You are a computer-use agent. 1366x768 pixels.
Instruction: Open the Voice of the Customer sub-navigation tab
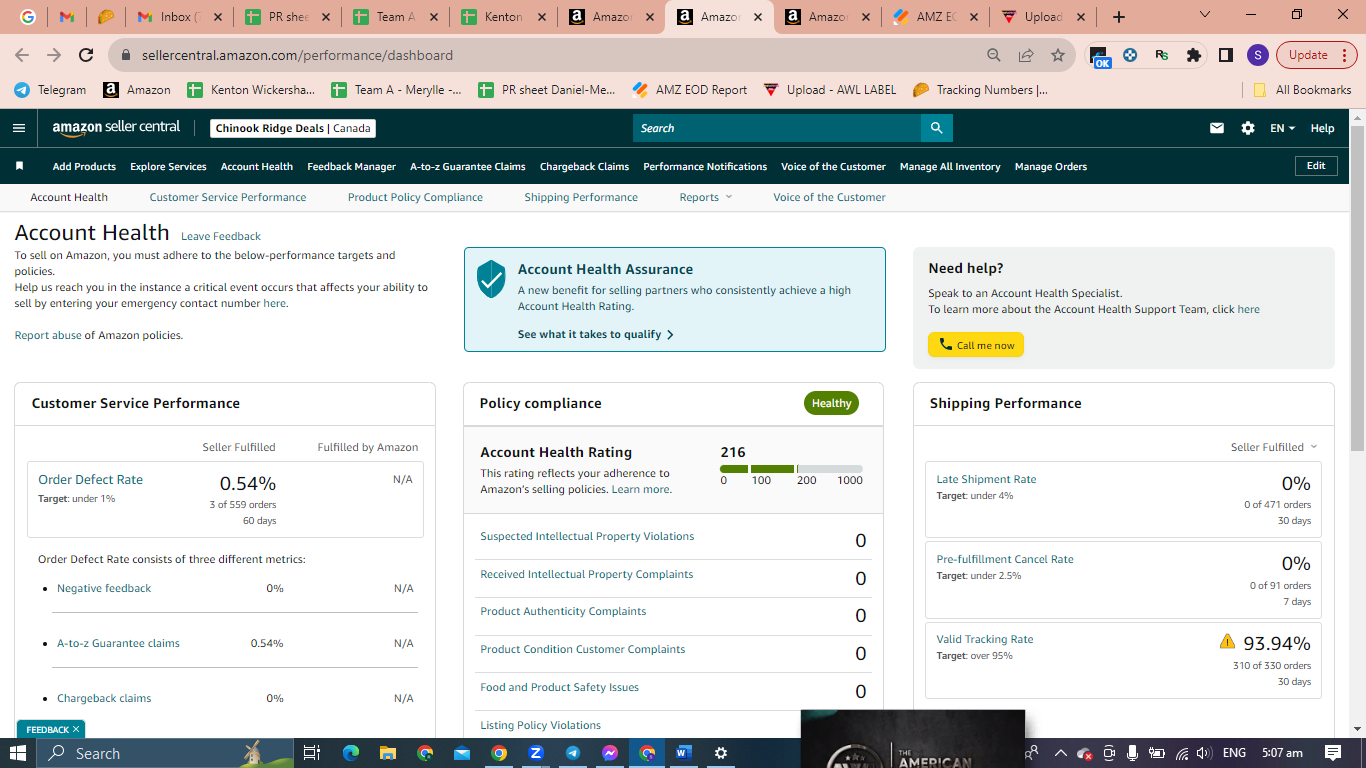829,197
